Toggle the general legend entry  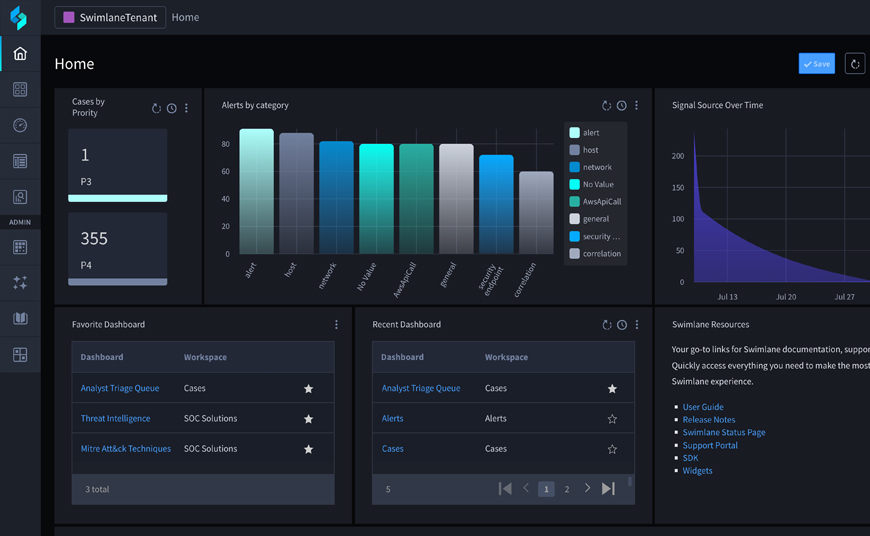[589, 219]
